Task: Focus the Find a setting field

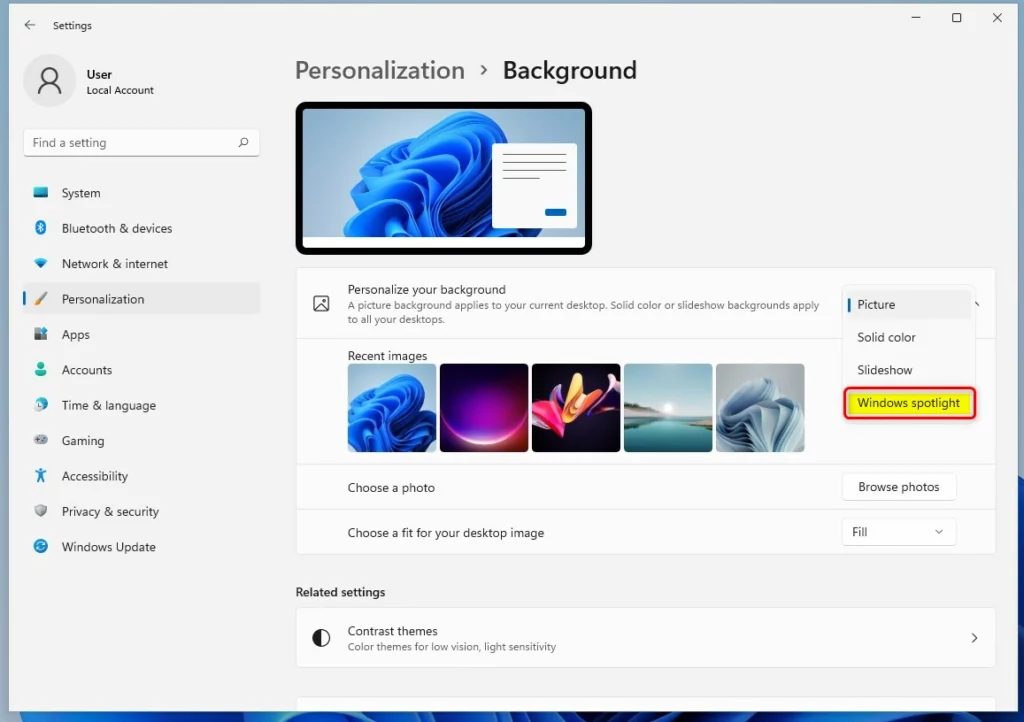Action: tap(141, 142)
